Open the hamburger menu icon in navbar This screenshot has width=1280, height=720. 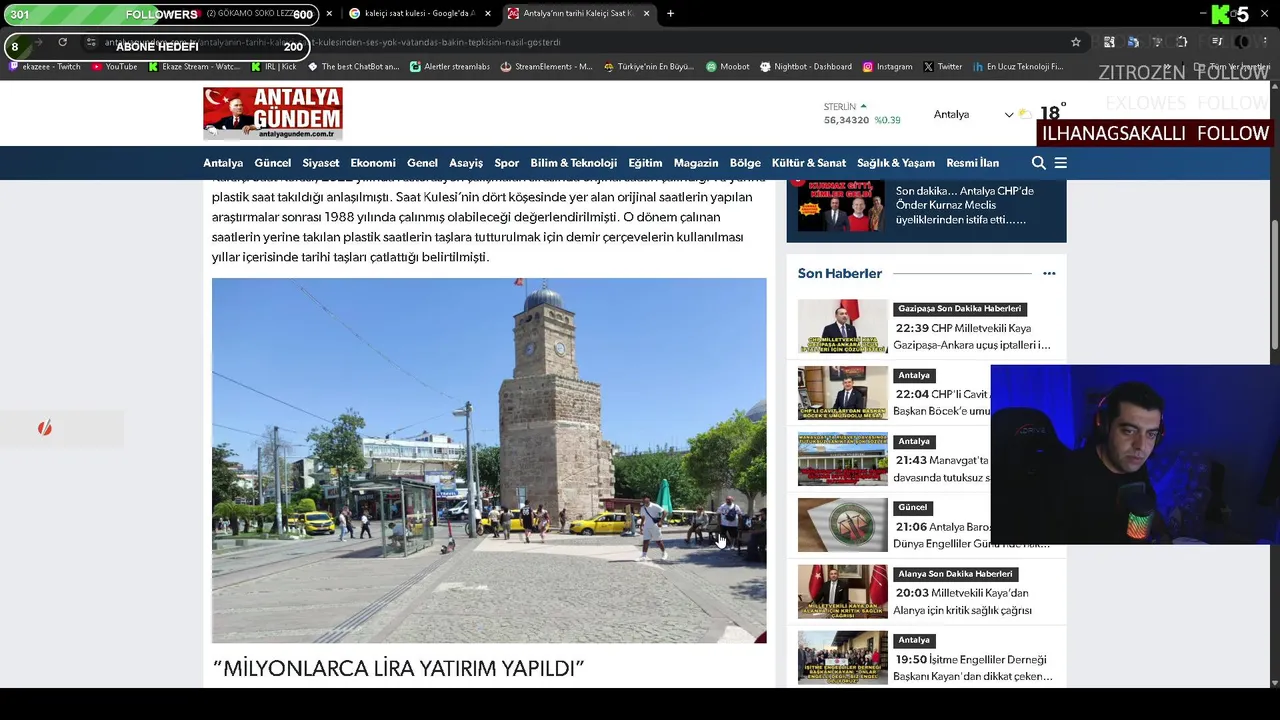tap(1061, 163)
